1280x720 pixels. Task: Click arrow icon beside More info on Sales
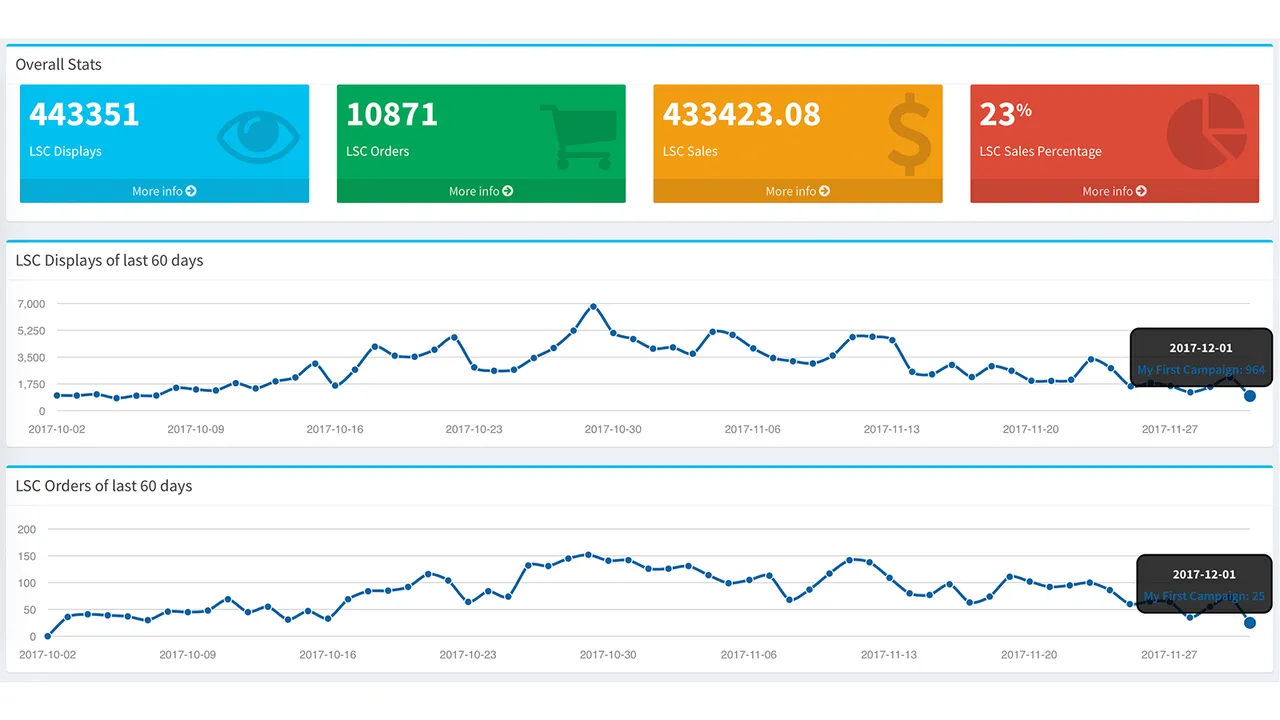[825, 191]
